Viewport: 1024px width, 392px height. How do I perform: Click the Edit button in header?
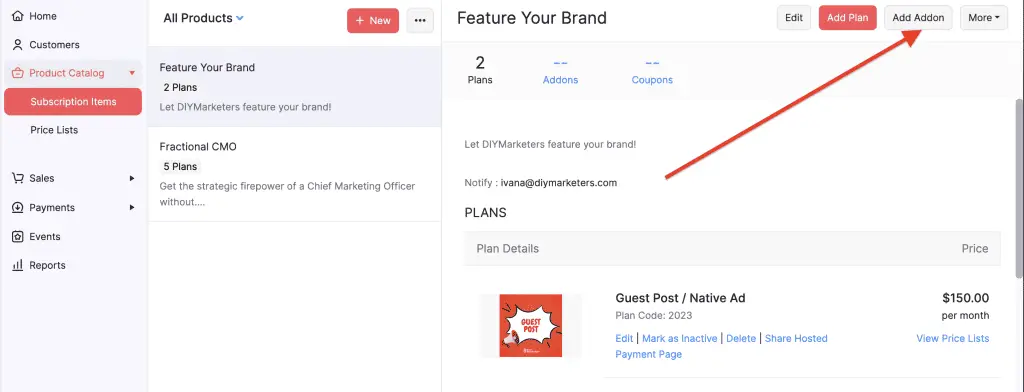pyautogui.click(x=793, y=18)
